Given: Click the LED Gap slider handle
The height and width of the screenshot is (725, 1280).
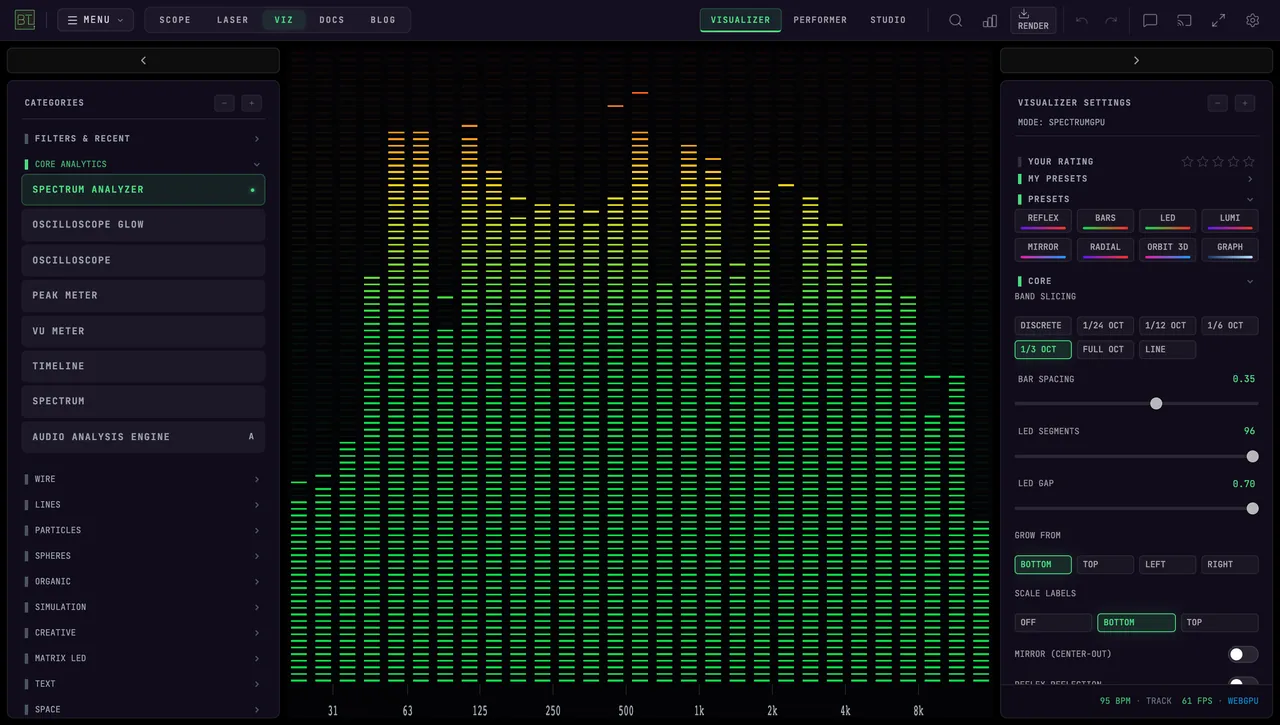Looking at the screenshot, I should coord(1252,508).
